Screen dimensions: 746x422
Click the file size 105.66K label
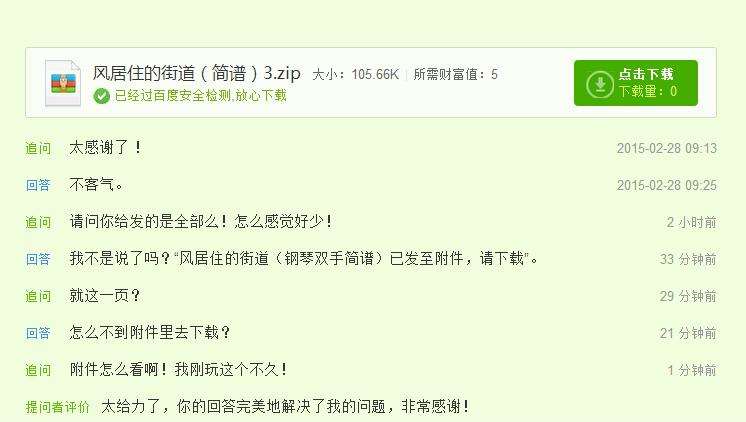tap(355, 74)
